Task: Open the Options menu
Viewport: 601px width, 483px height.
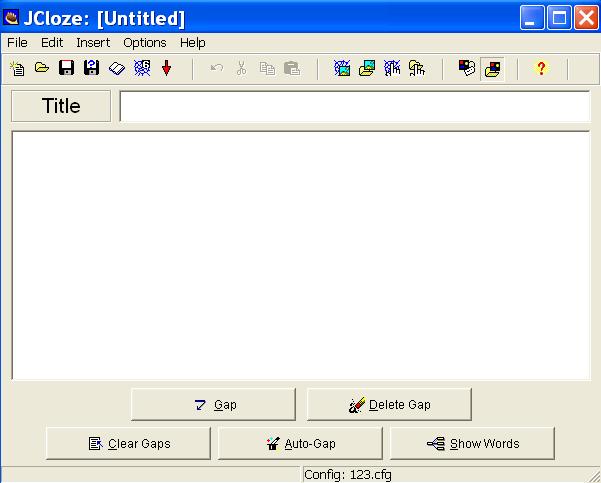Action: tap(145, 43)
